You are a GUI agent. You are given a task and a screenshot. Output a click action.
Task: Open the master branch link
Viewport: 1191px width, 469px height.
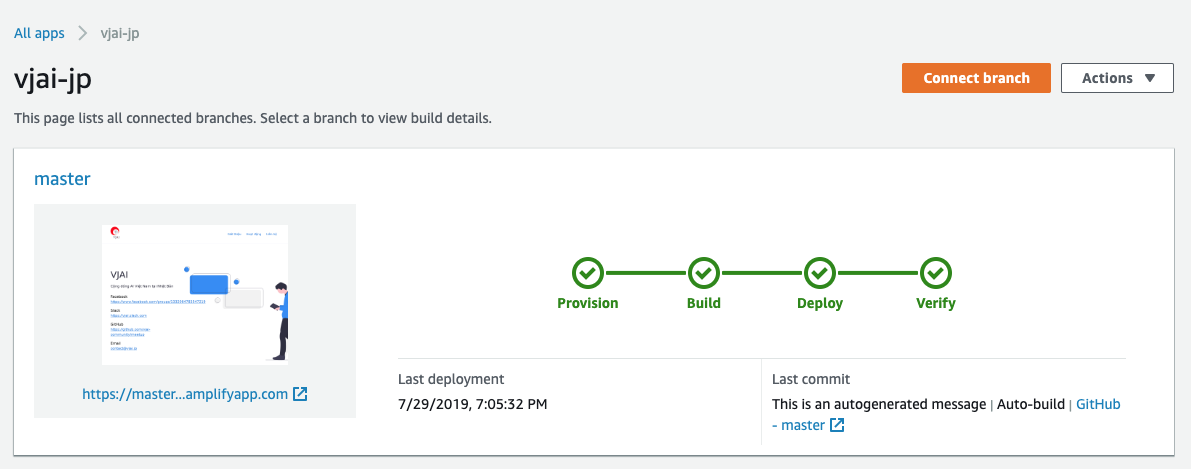tap(62, 179)
